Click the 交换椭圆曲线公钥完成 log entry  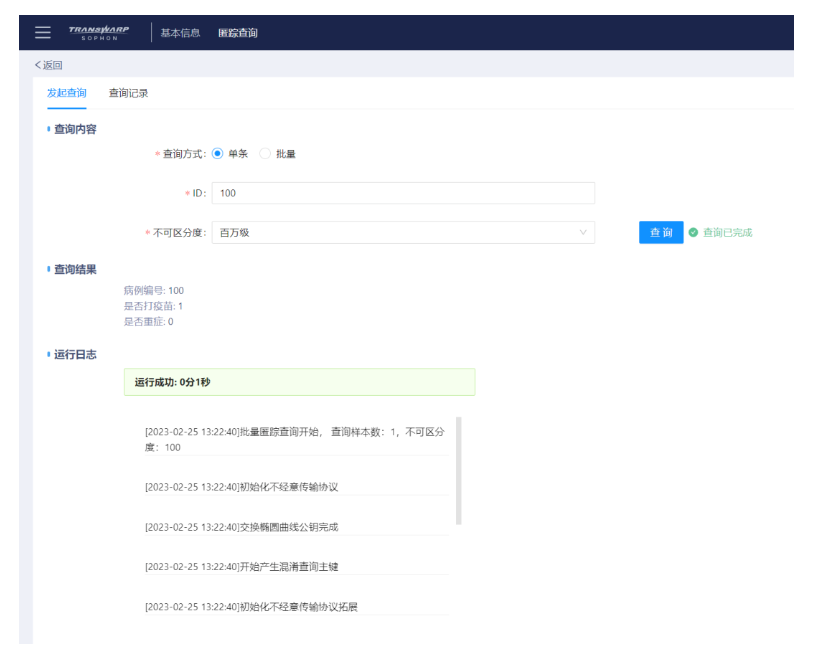tap(241, 527)
